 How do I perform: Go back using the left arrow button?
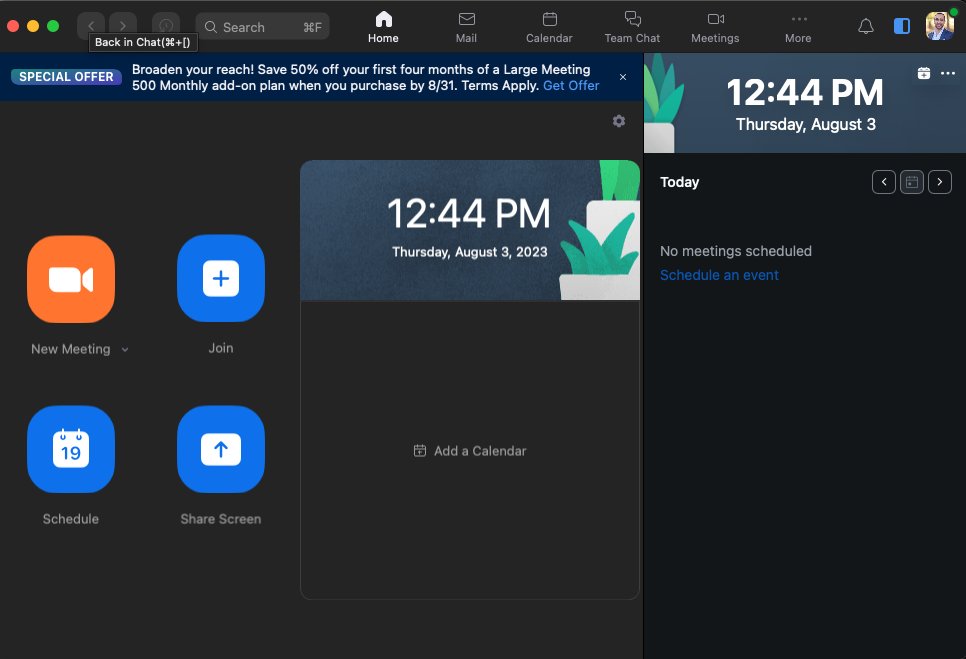point(91,26)
